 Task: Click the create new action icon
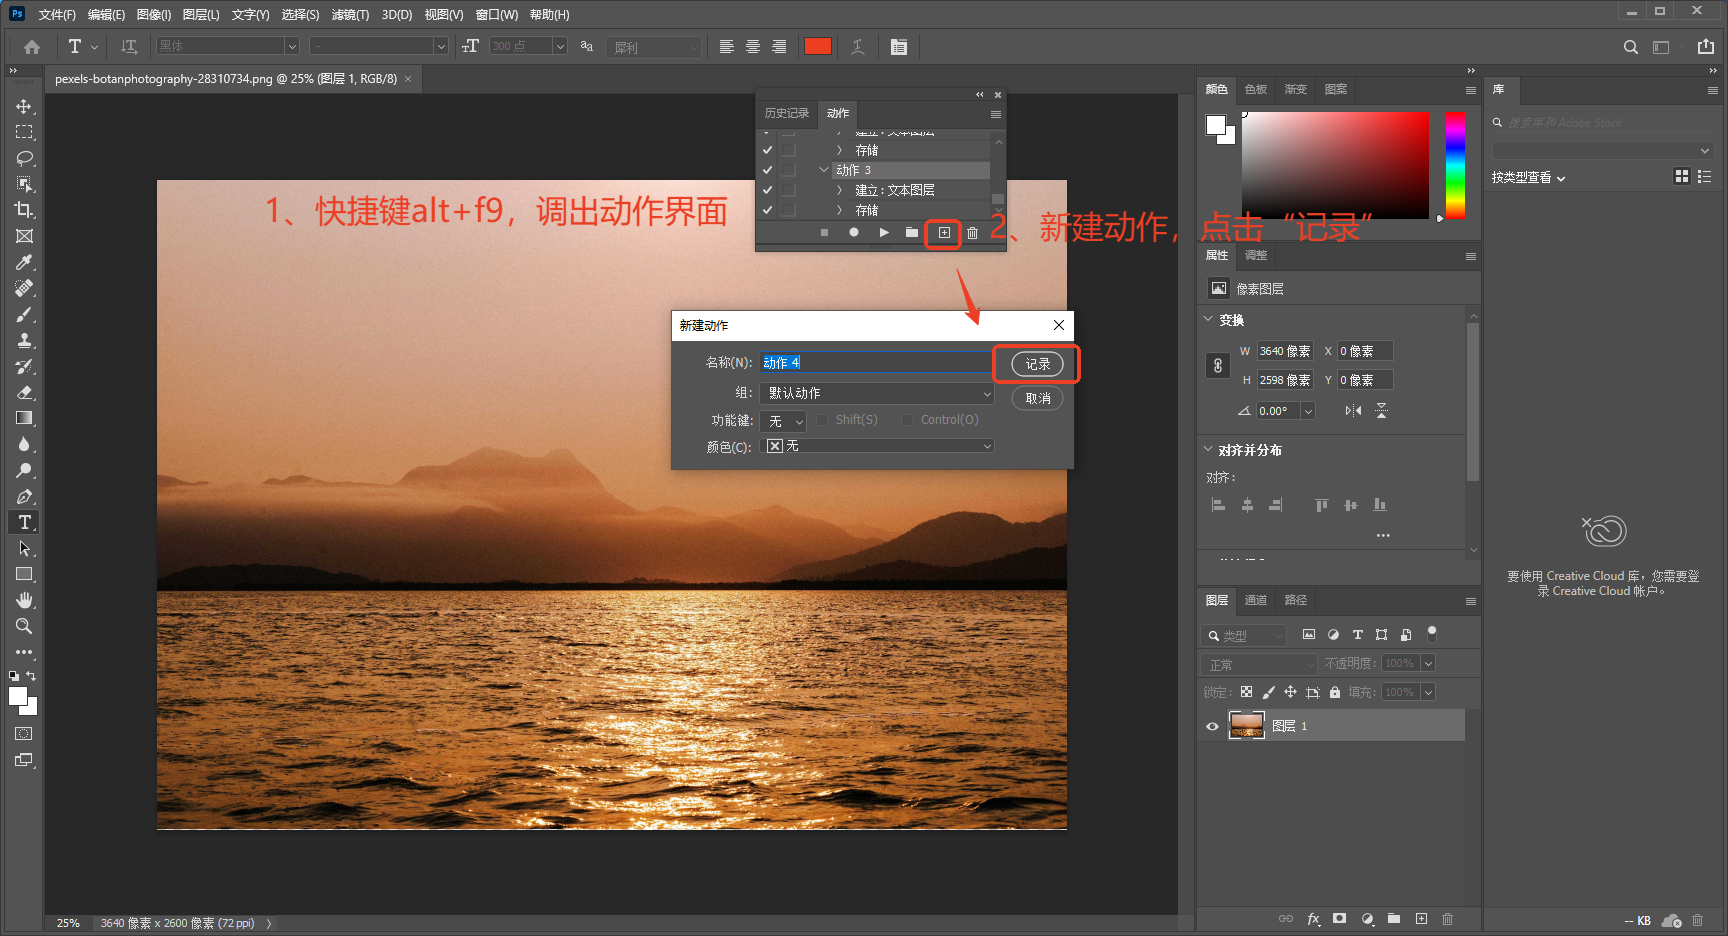[x=944, y=233]
